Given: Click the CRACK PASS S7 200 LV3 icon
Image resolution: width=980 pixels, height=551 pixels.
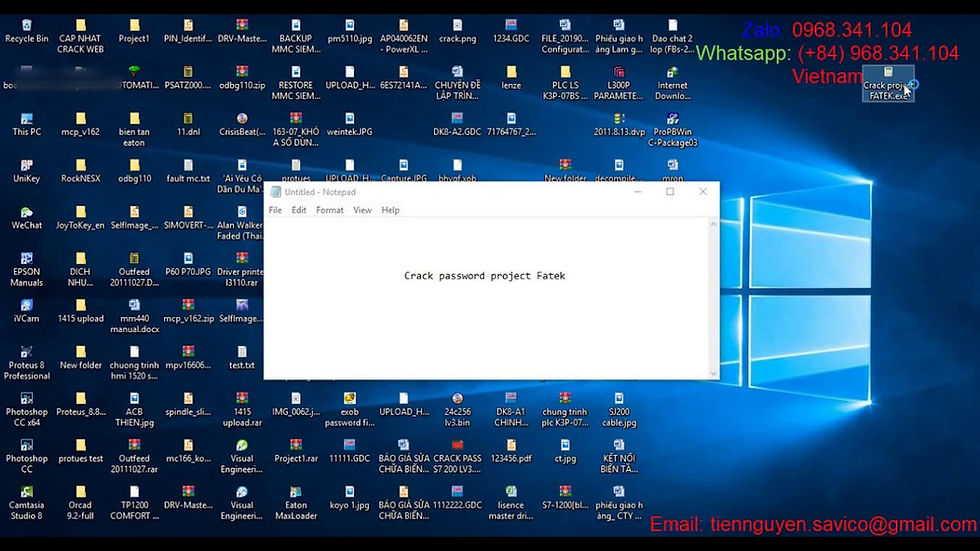Looking at the screenshot, I should [x=458, y=456].
